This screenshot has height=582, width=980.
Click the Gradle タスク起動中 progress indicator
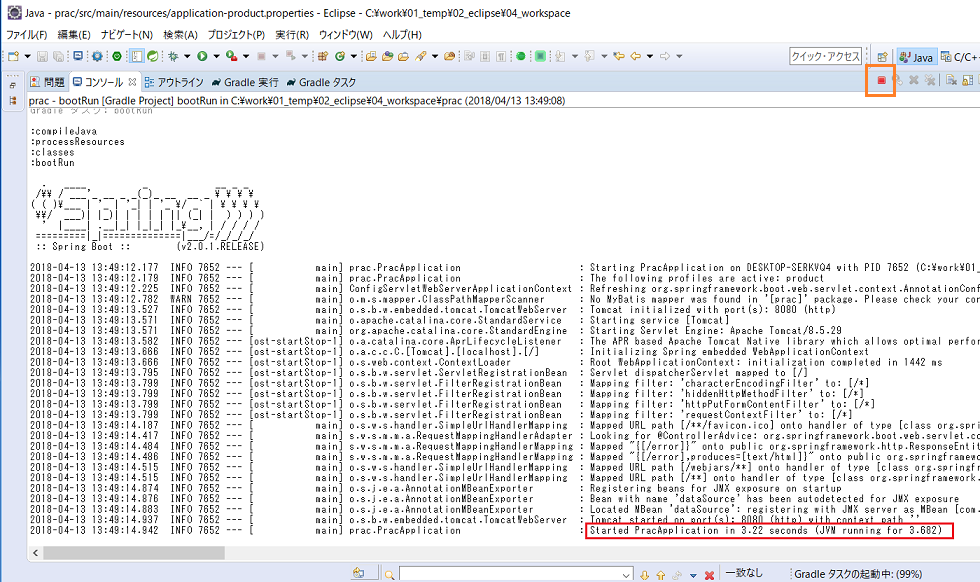click(860, 571)
